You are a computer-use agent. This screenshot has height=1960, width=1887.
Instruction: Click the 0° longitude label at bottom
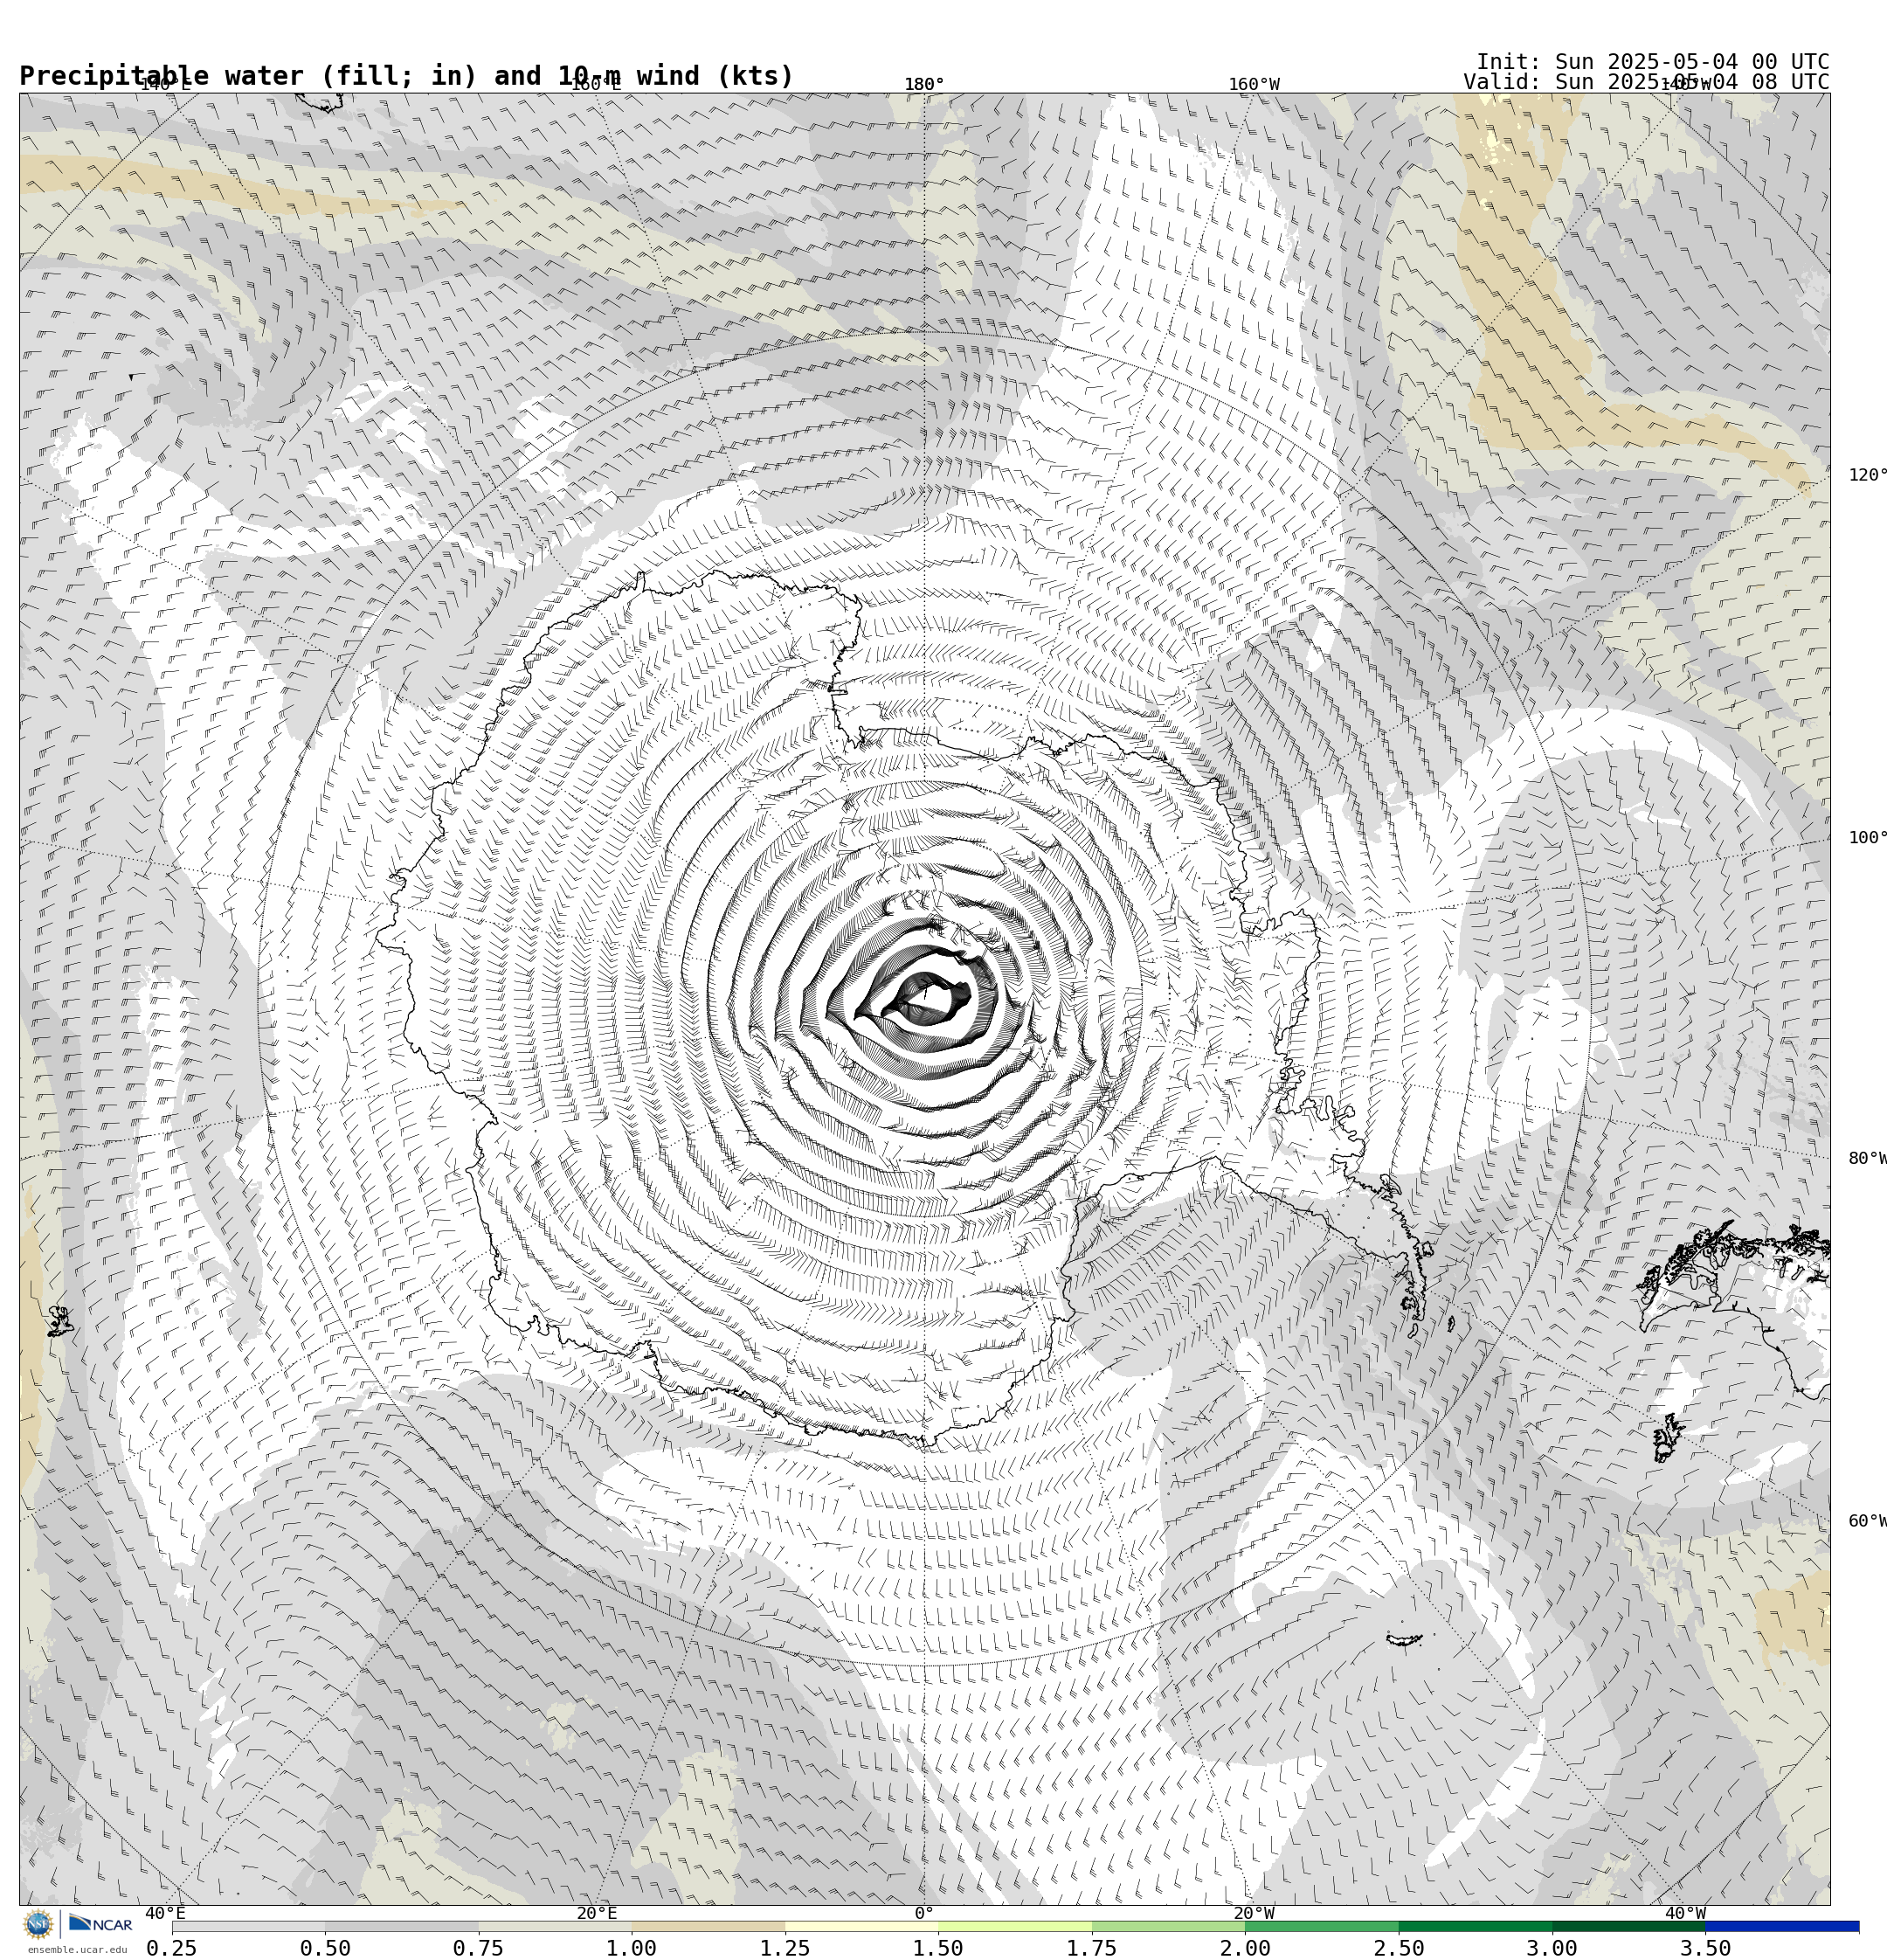924,1913
